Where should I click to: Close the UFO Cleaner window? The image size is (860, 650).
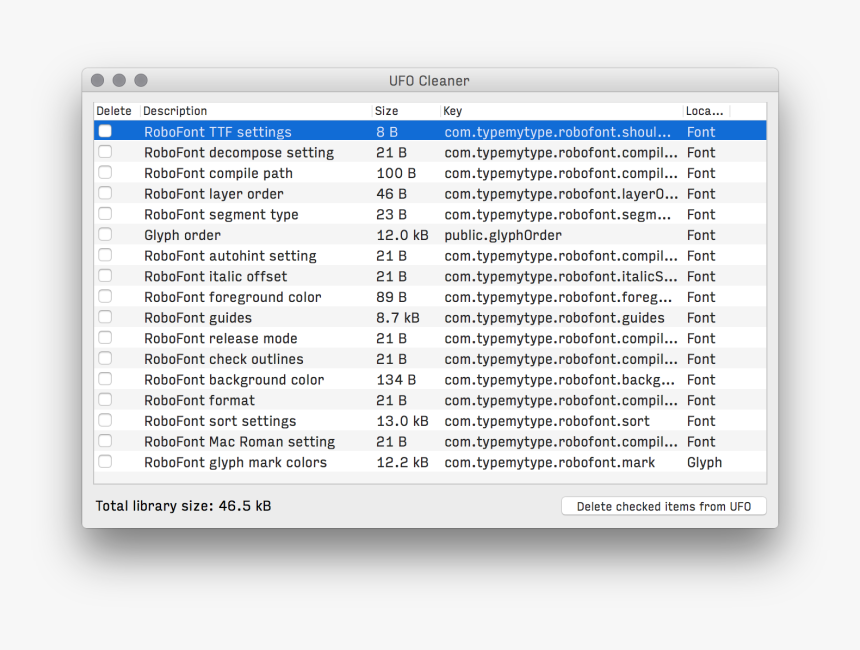pyautogui.click(x=98, y=81)
